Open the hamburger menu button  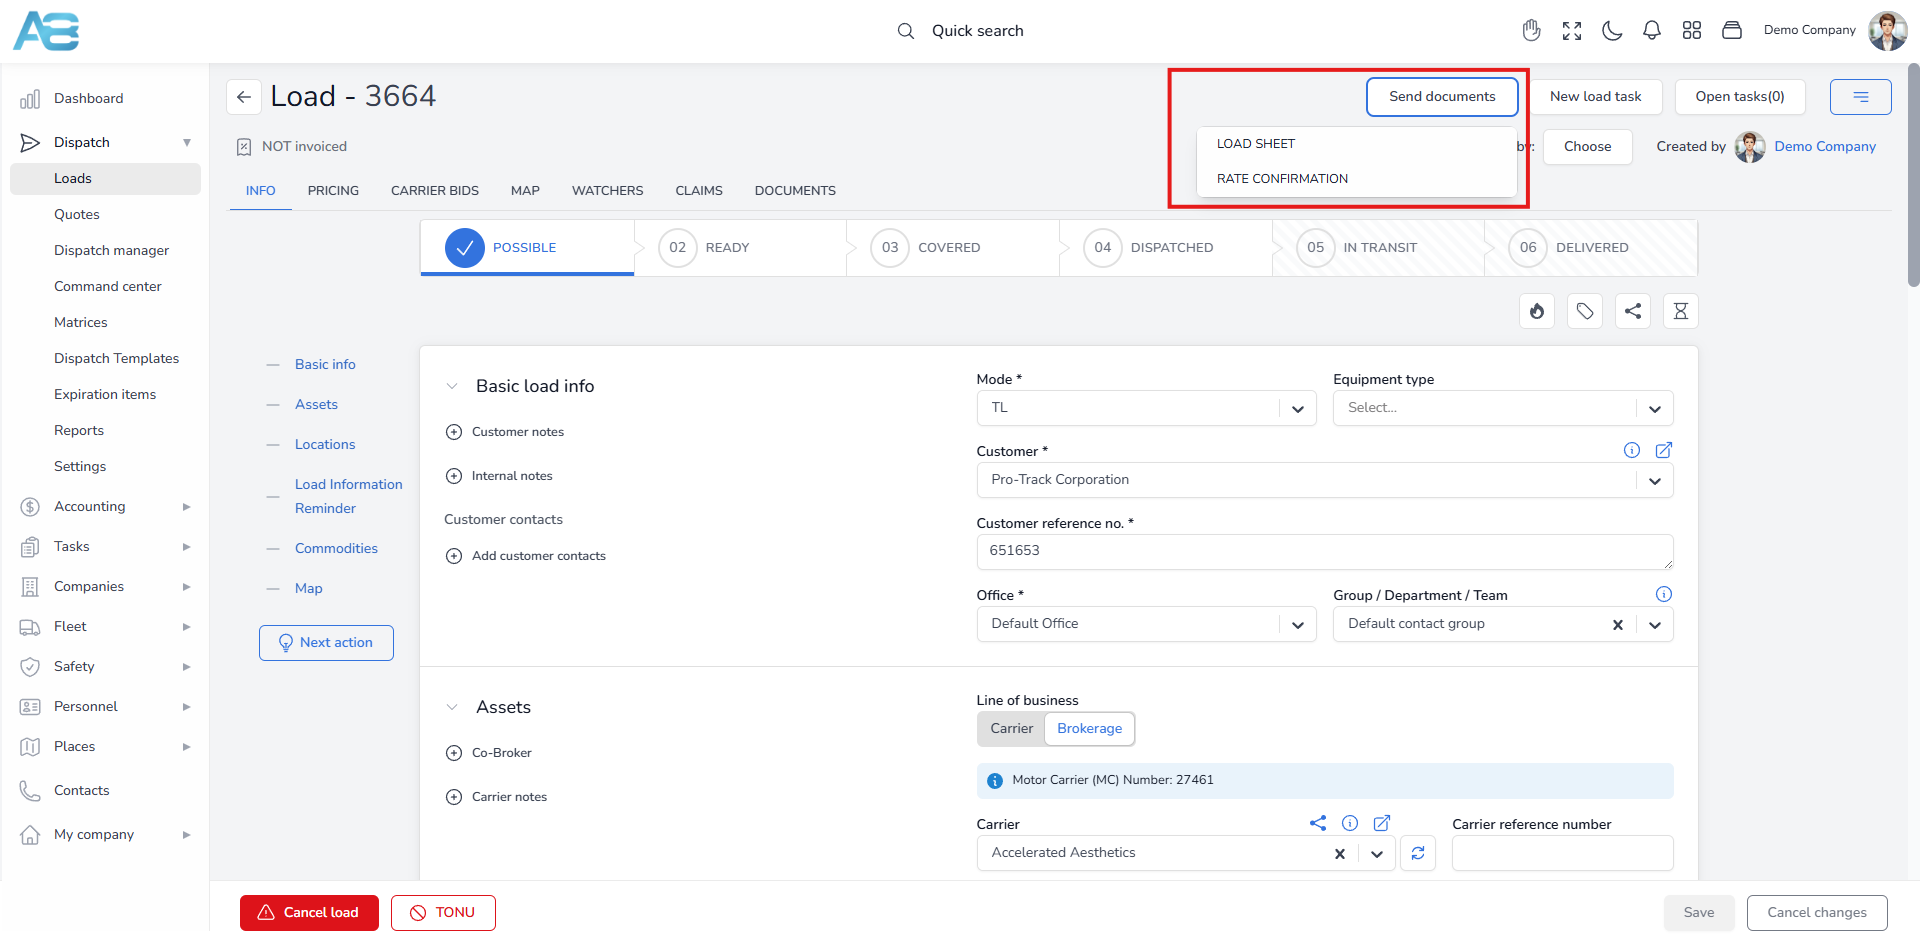coord(1861,97)
